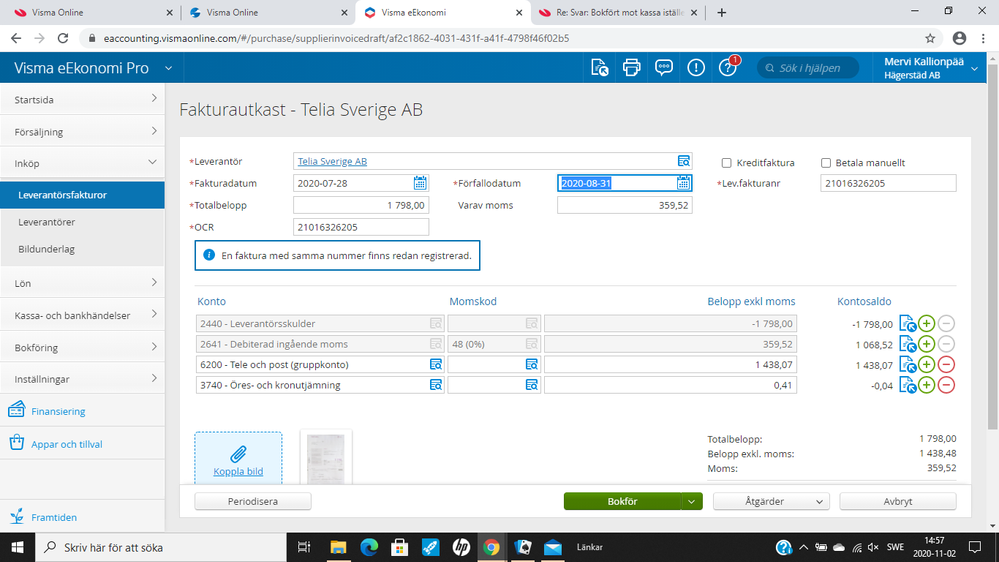Click the Koppla bild link

[x=238, y=472]
